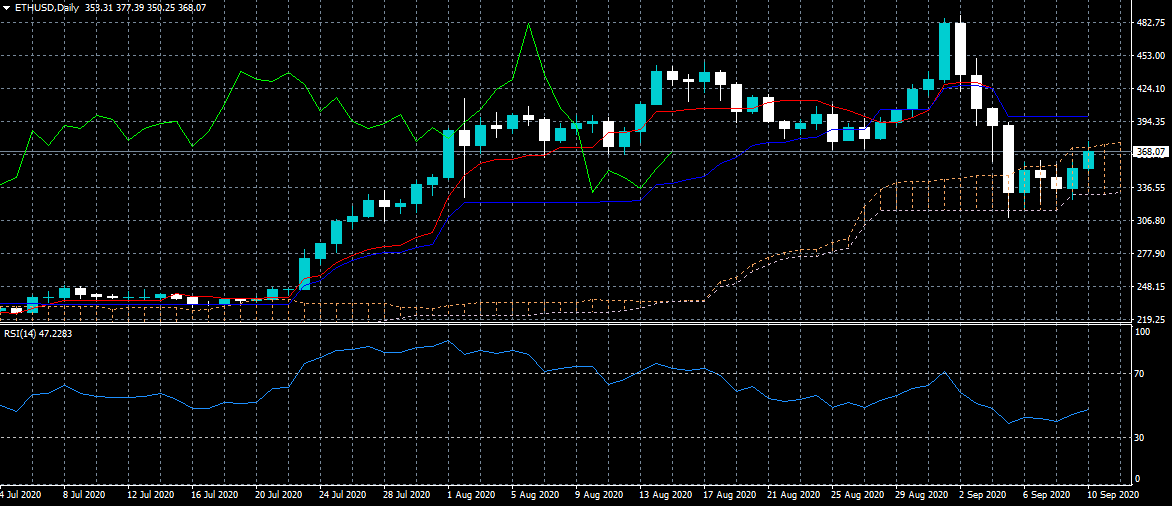Click the 306.80 price axis label
The height and width of the screenshot is (506, 1172).
1151,221
